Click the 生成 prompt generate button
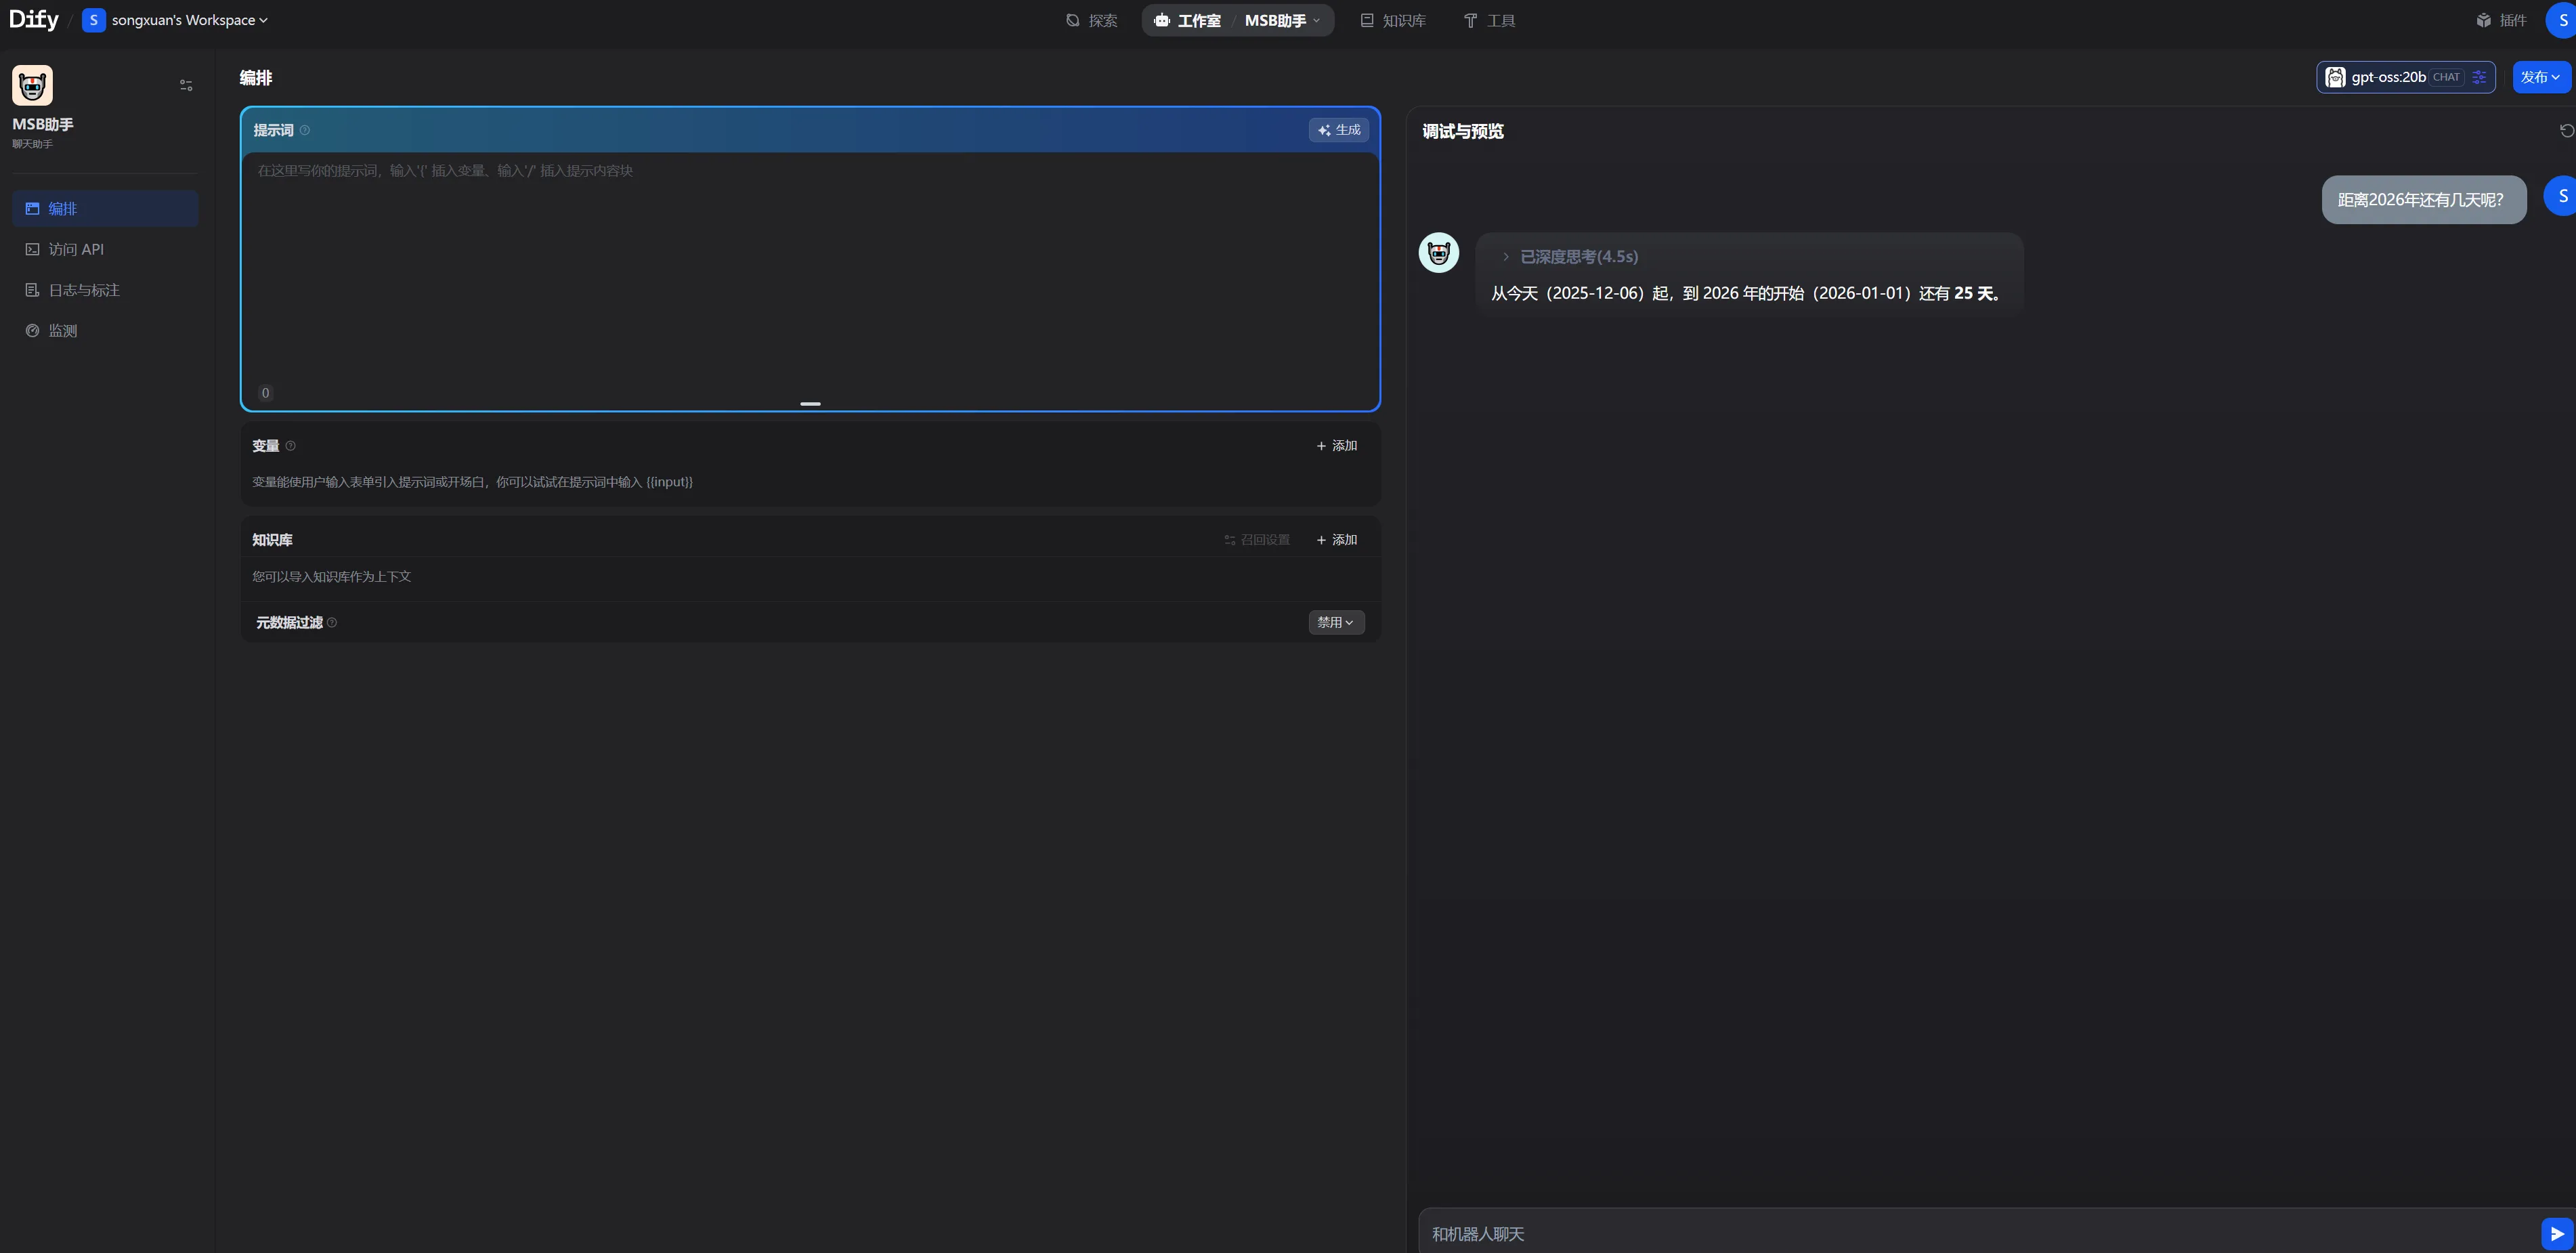Image resolution: width=2576 pixels, height=1253 pixels. coord(1339,130)
